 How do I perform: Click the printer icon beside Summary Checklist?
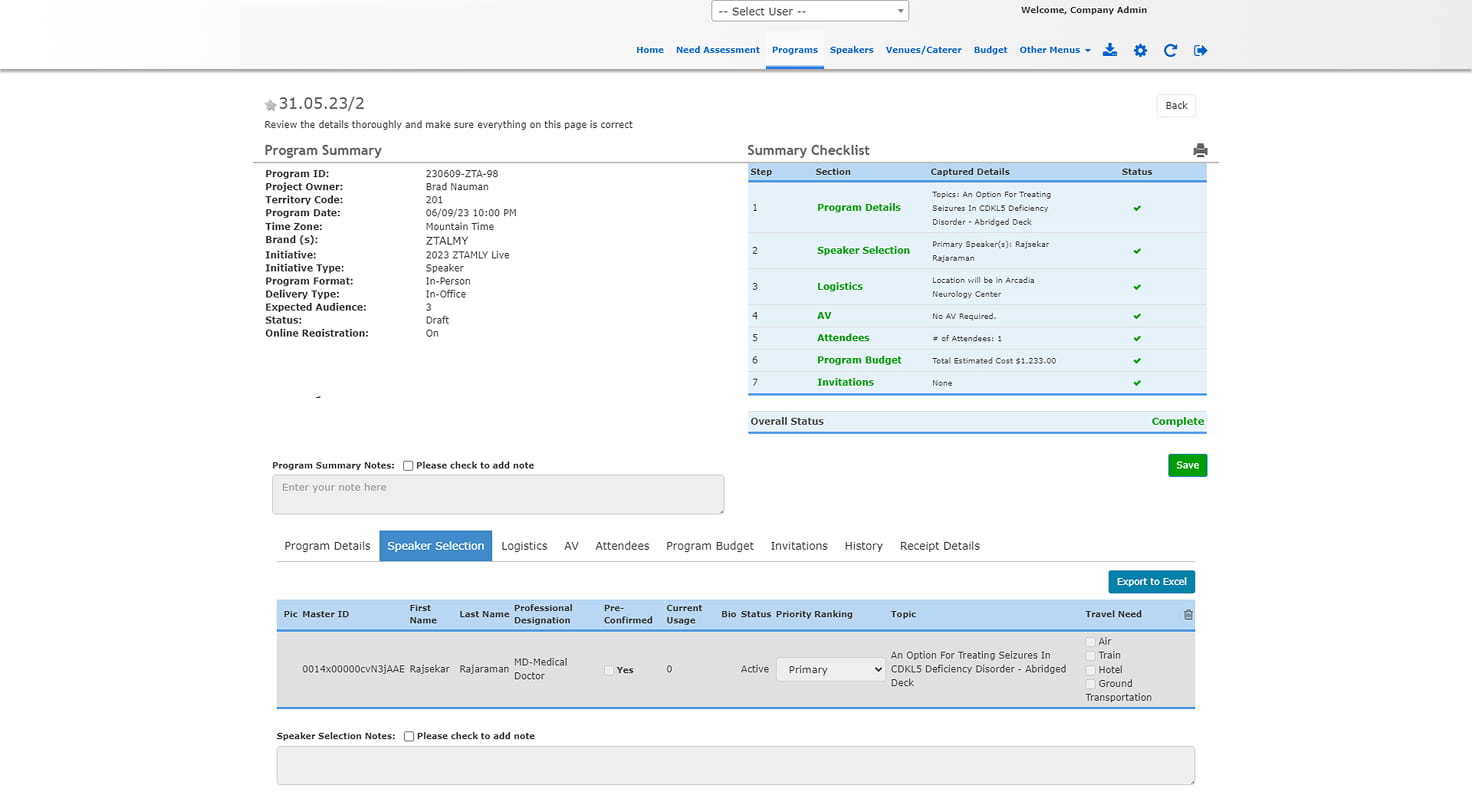click(1200, 150)
